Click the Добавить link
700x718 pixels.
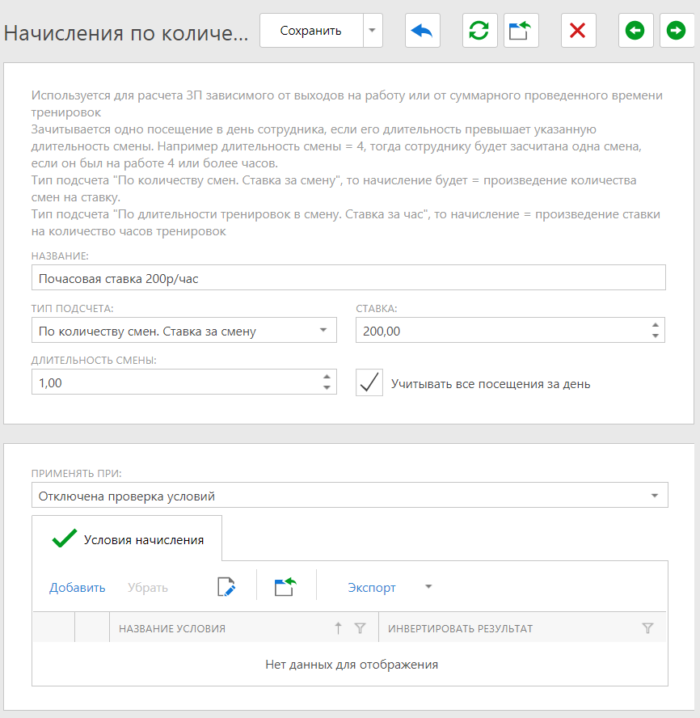pos(77,587)
